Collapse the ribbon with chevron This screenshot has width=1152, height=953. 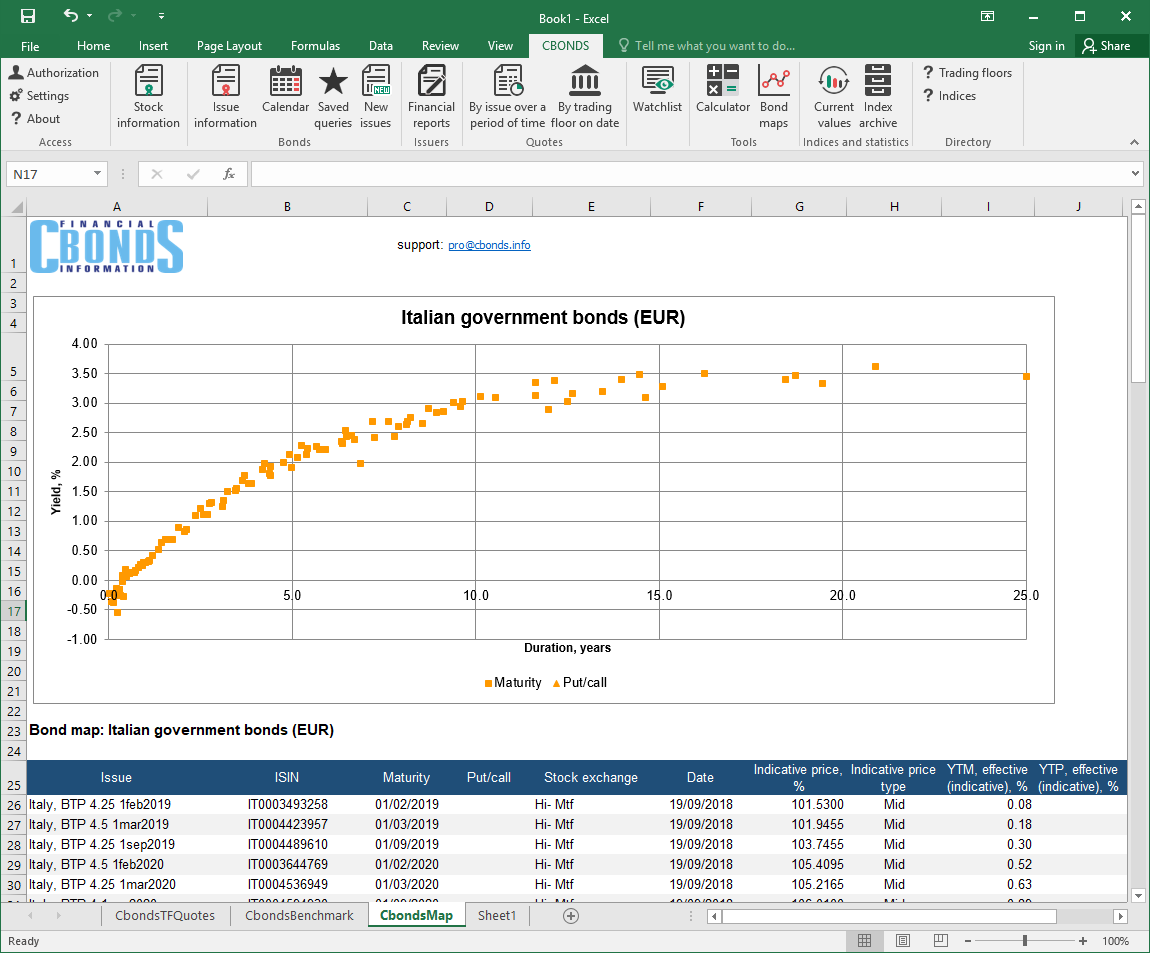[1134, 142]
